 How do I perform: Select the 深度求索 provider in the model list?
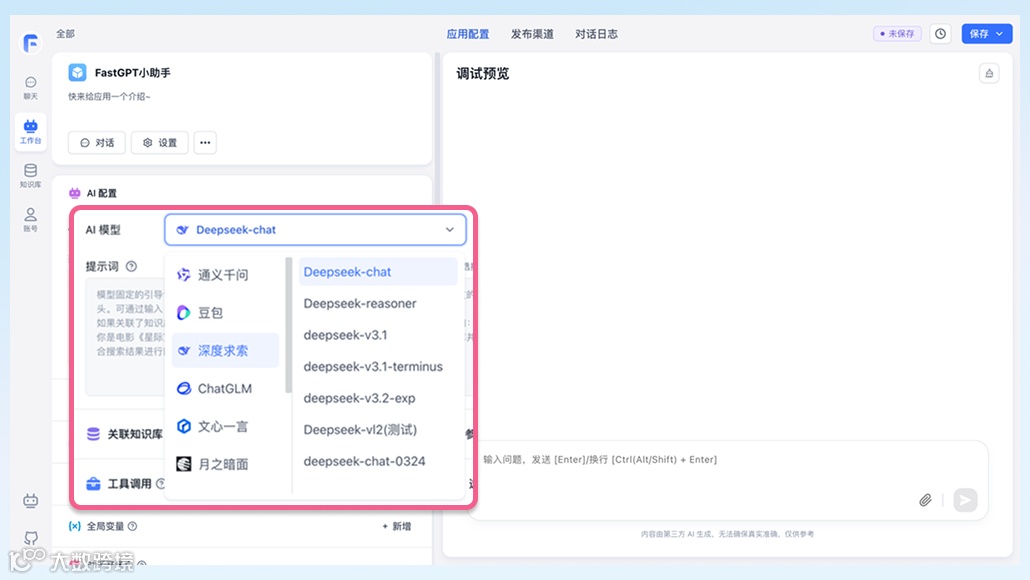225,351
